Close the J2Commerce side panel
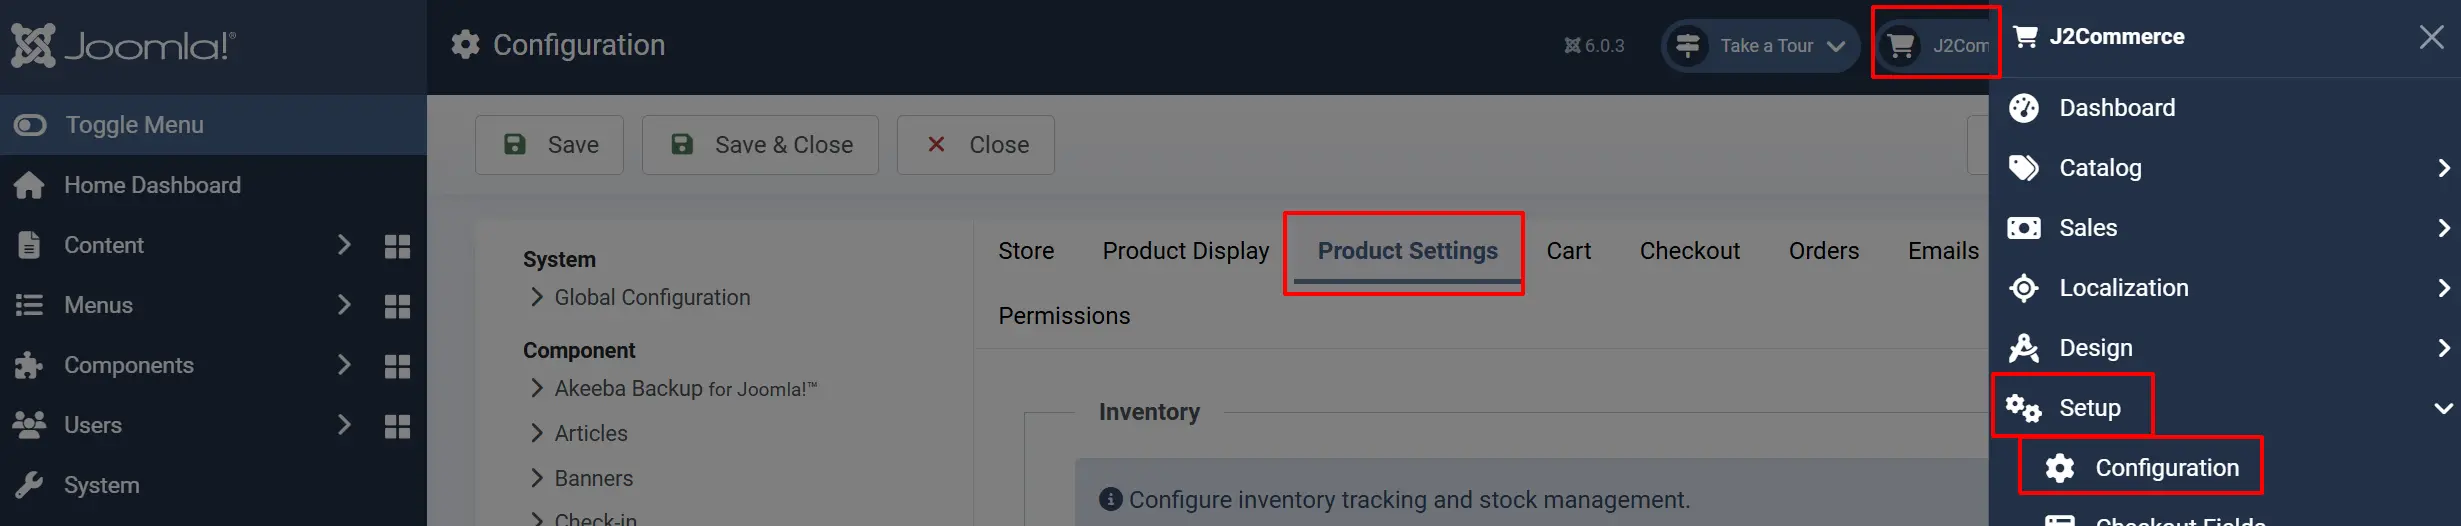The width and height of the screenshot is (2461, 526). (x=2431, y=37)
